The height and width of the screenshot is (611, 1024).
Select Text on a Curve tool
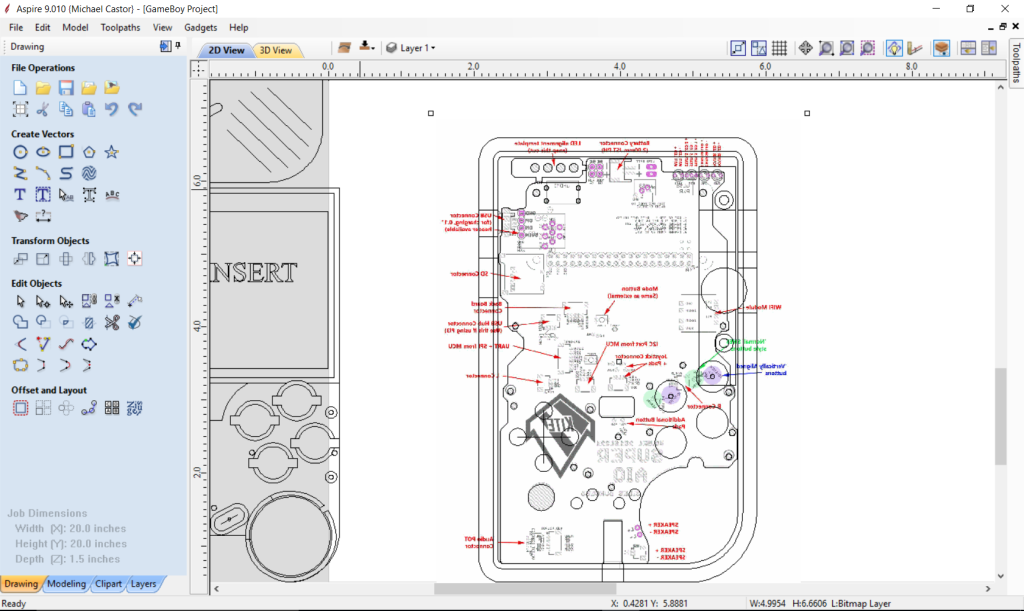tap(112, 195)
